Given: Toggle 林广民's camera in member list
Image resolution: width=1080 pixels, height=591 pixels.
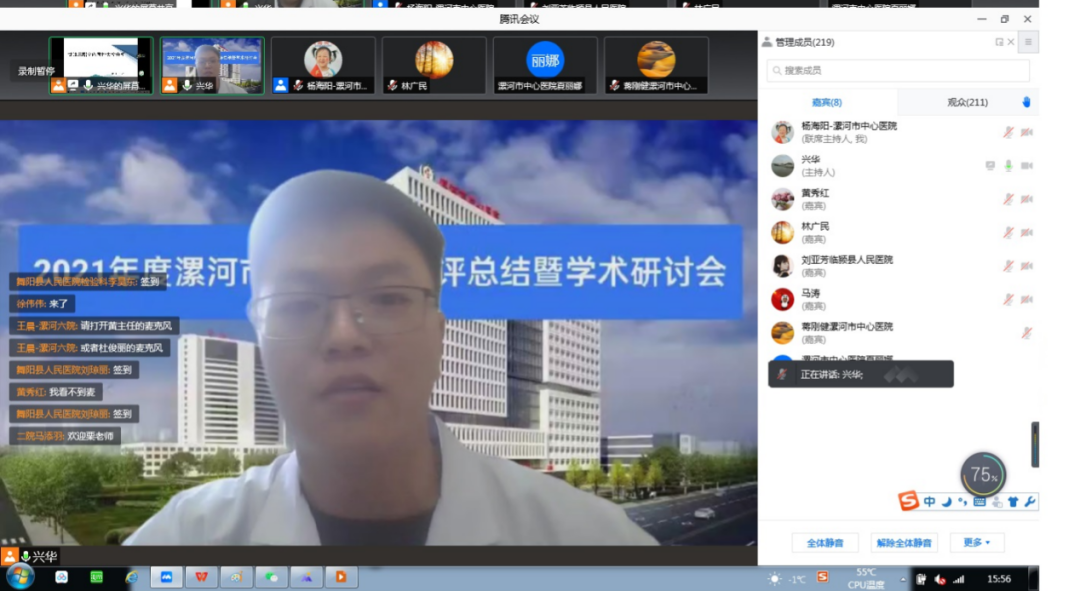Looking at the screenshot, I should coord(1026,232).
